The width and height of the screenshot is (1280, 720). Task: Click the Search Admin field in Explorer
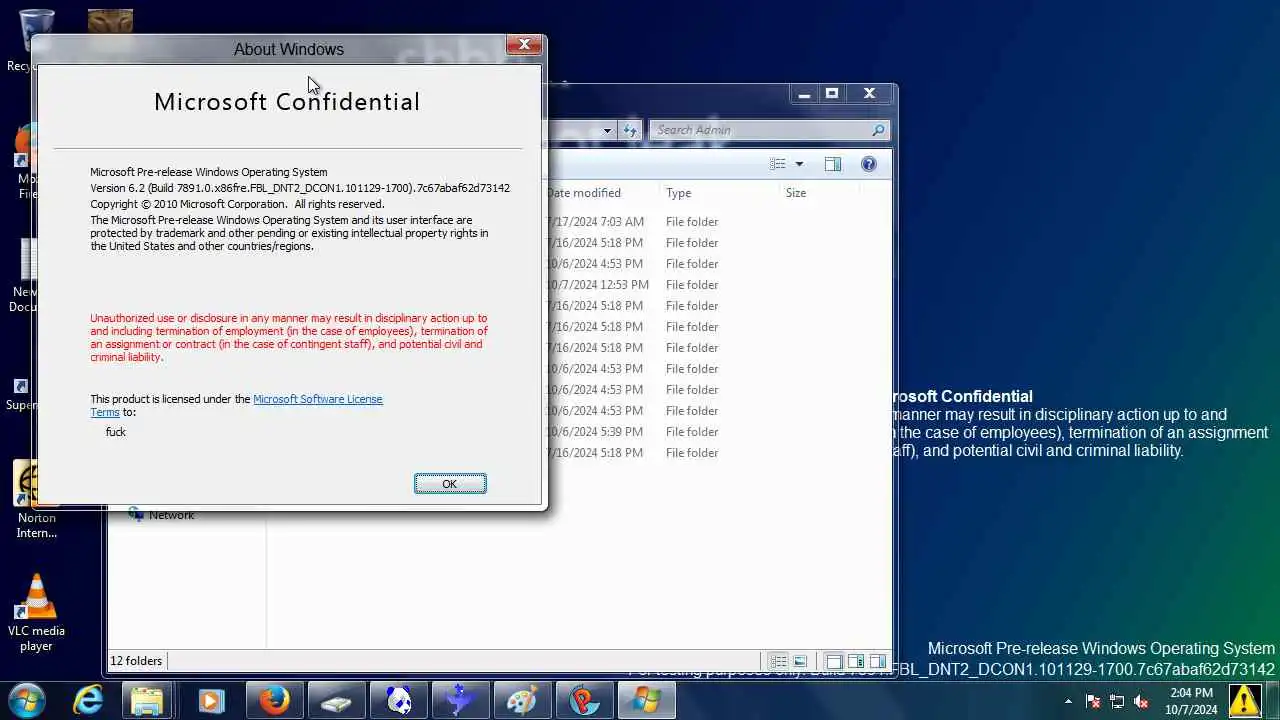761,130
